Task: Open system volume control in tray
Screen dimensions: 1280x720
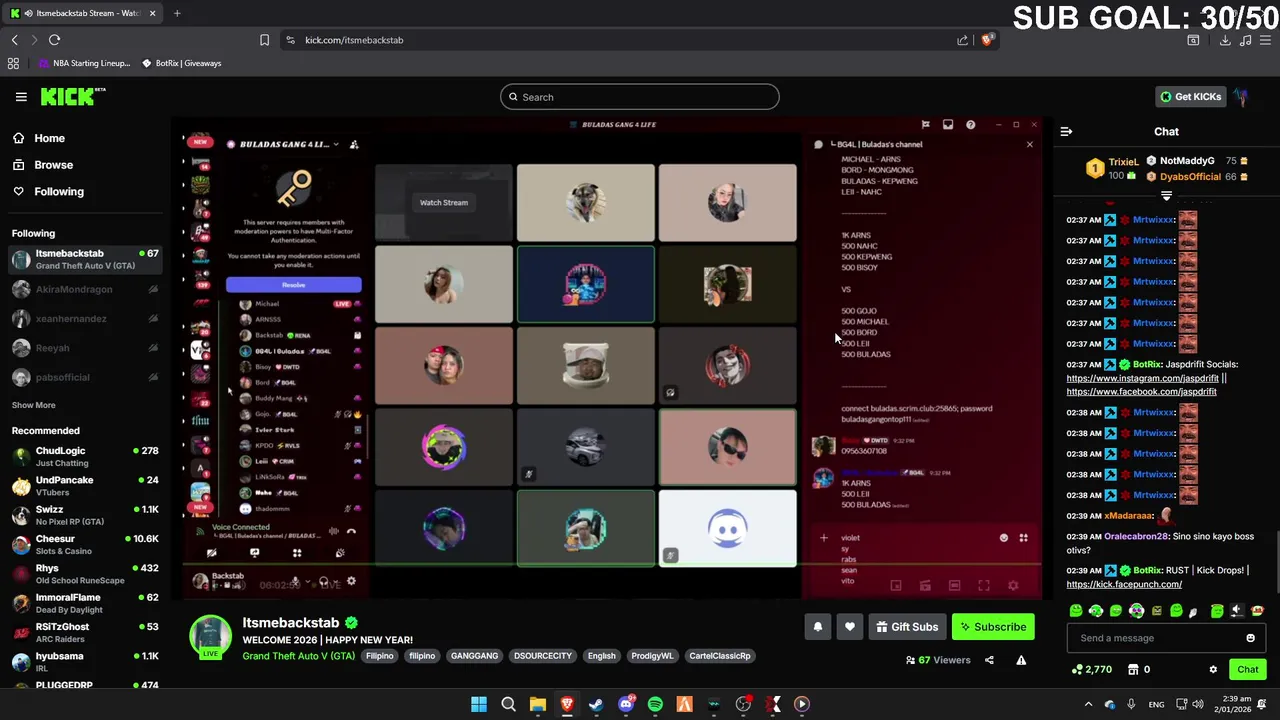Action: tap(1199, 704)
